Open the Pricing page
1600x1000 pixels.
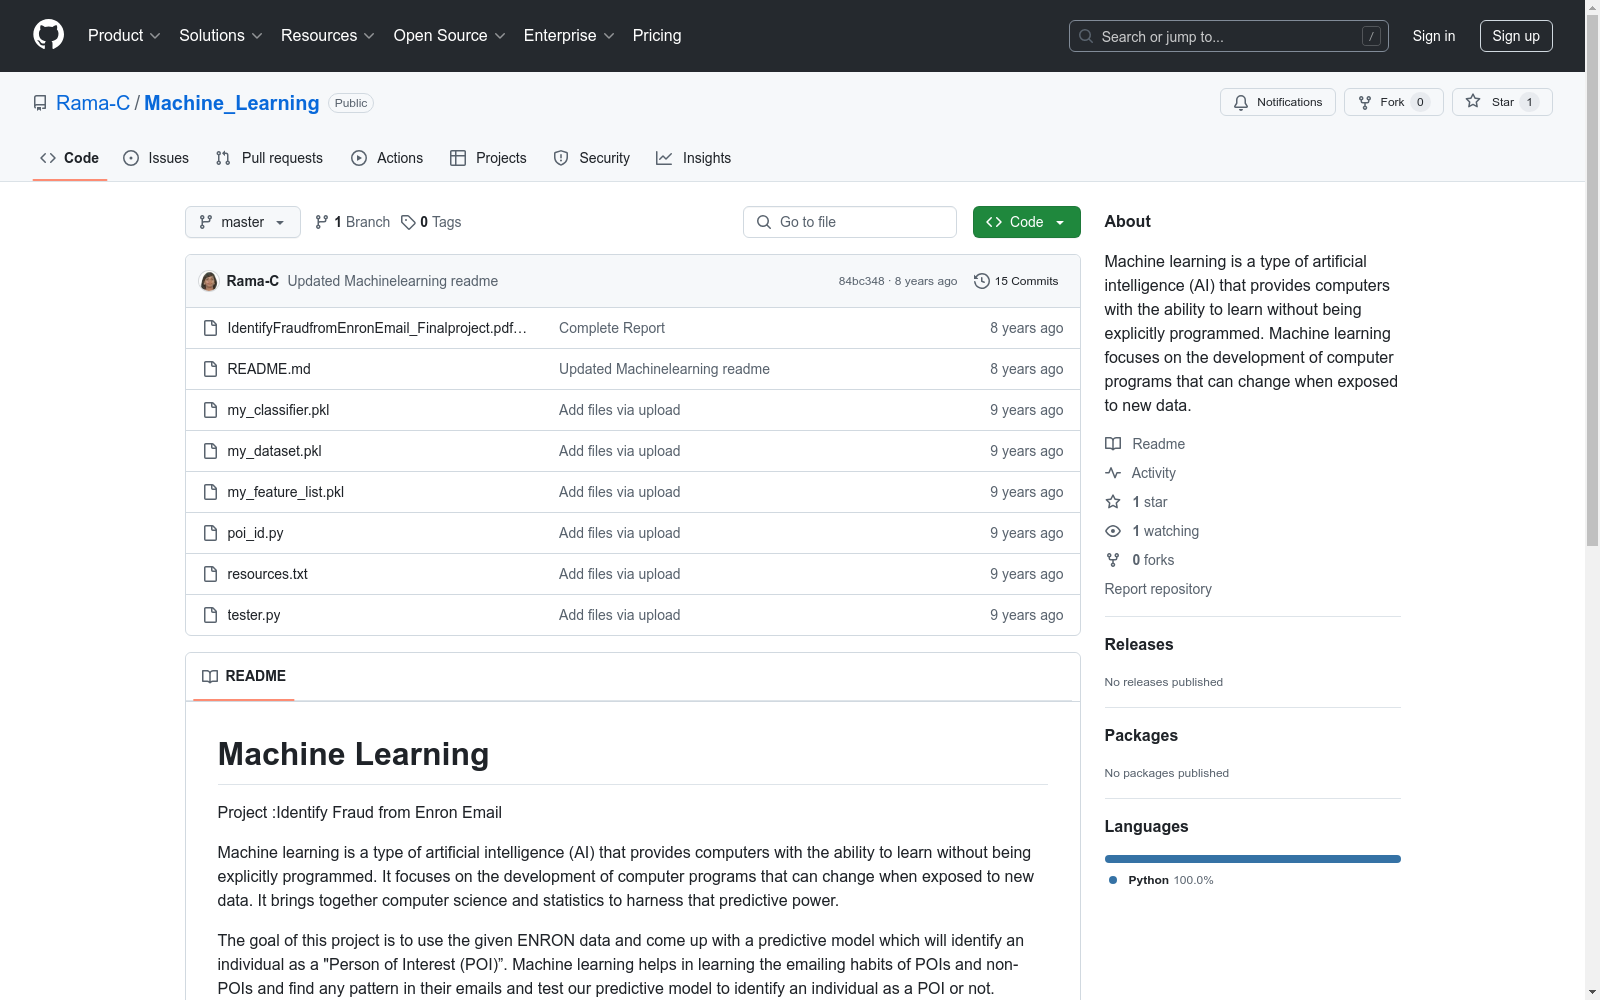point(657,35)
